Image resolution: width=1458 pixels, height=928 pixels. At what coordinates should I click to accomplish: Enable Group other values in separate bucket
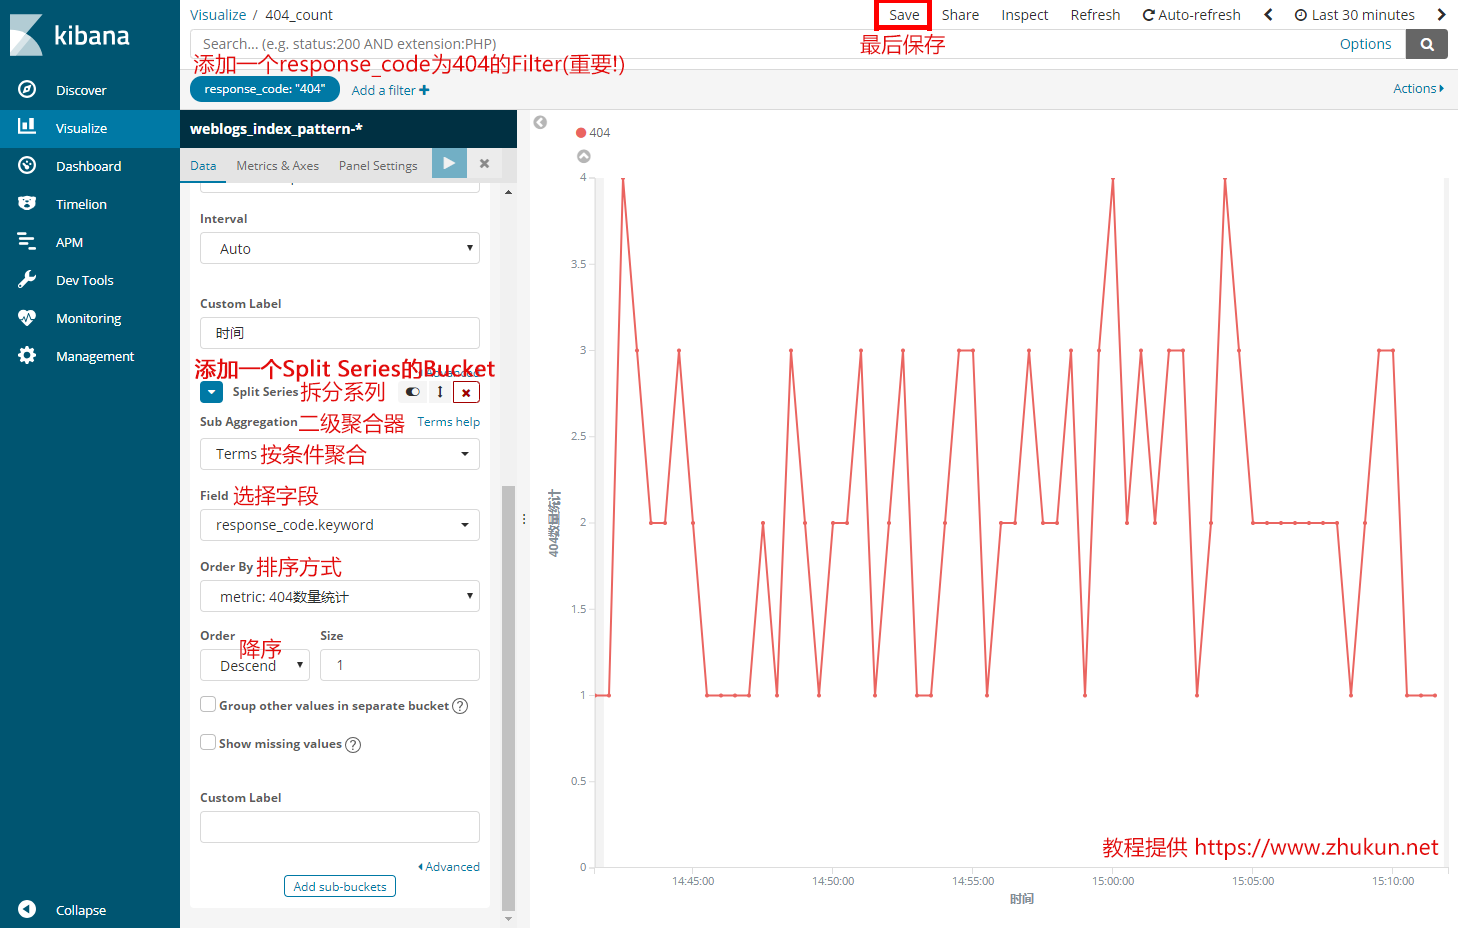(208, 704)
